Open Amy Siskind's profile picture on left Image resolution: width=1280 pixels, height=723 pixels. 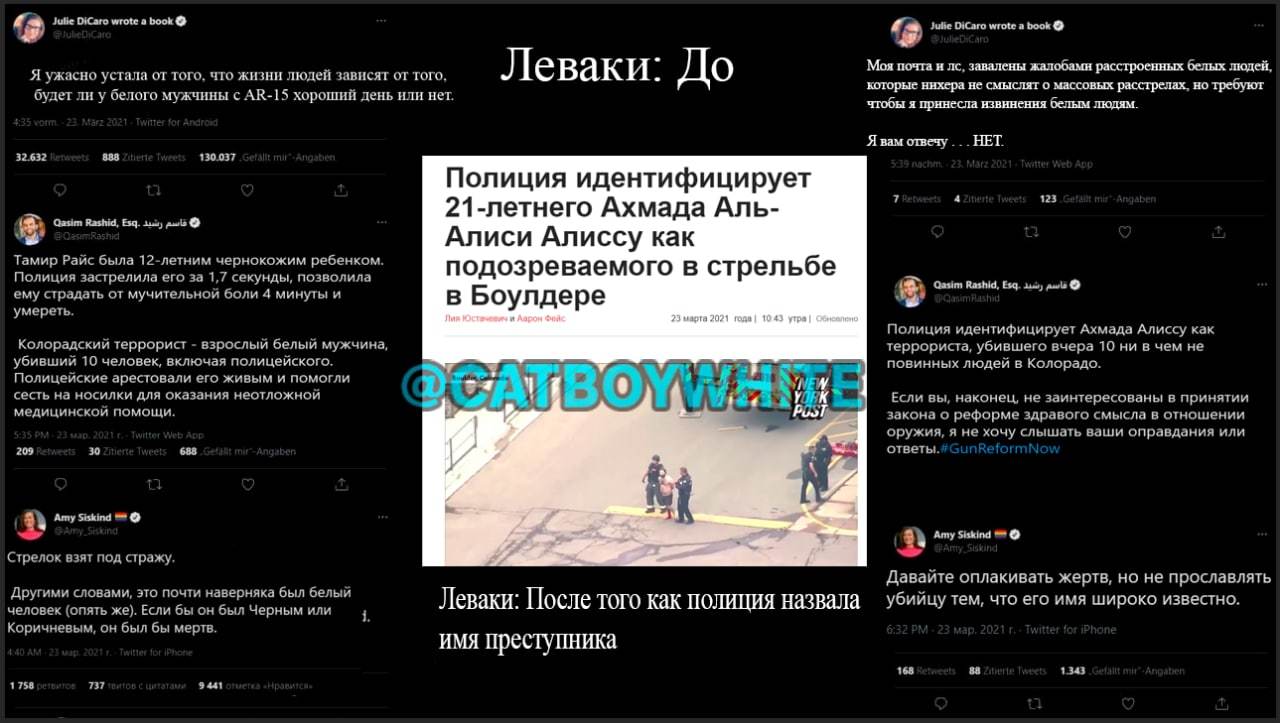point(29,524)
